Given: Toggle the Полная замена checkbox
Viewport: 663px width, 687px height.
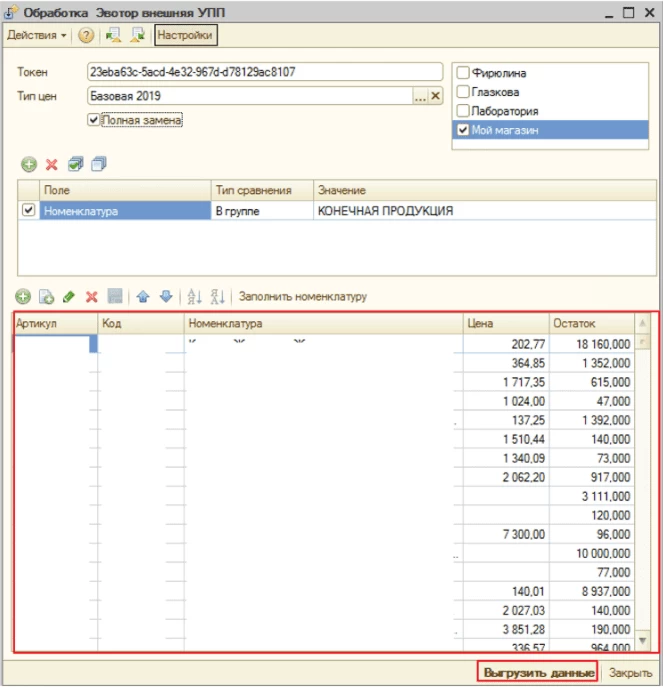Looking at the screenshot, I should coord(95,120).
